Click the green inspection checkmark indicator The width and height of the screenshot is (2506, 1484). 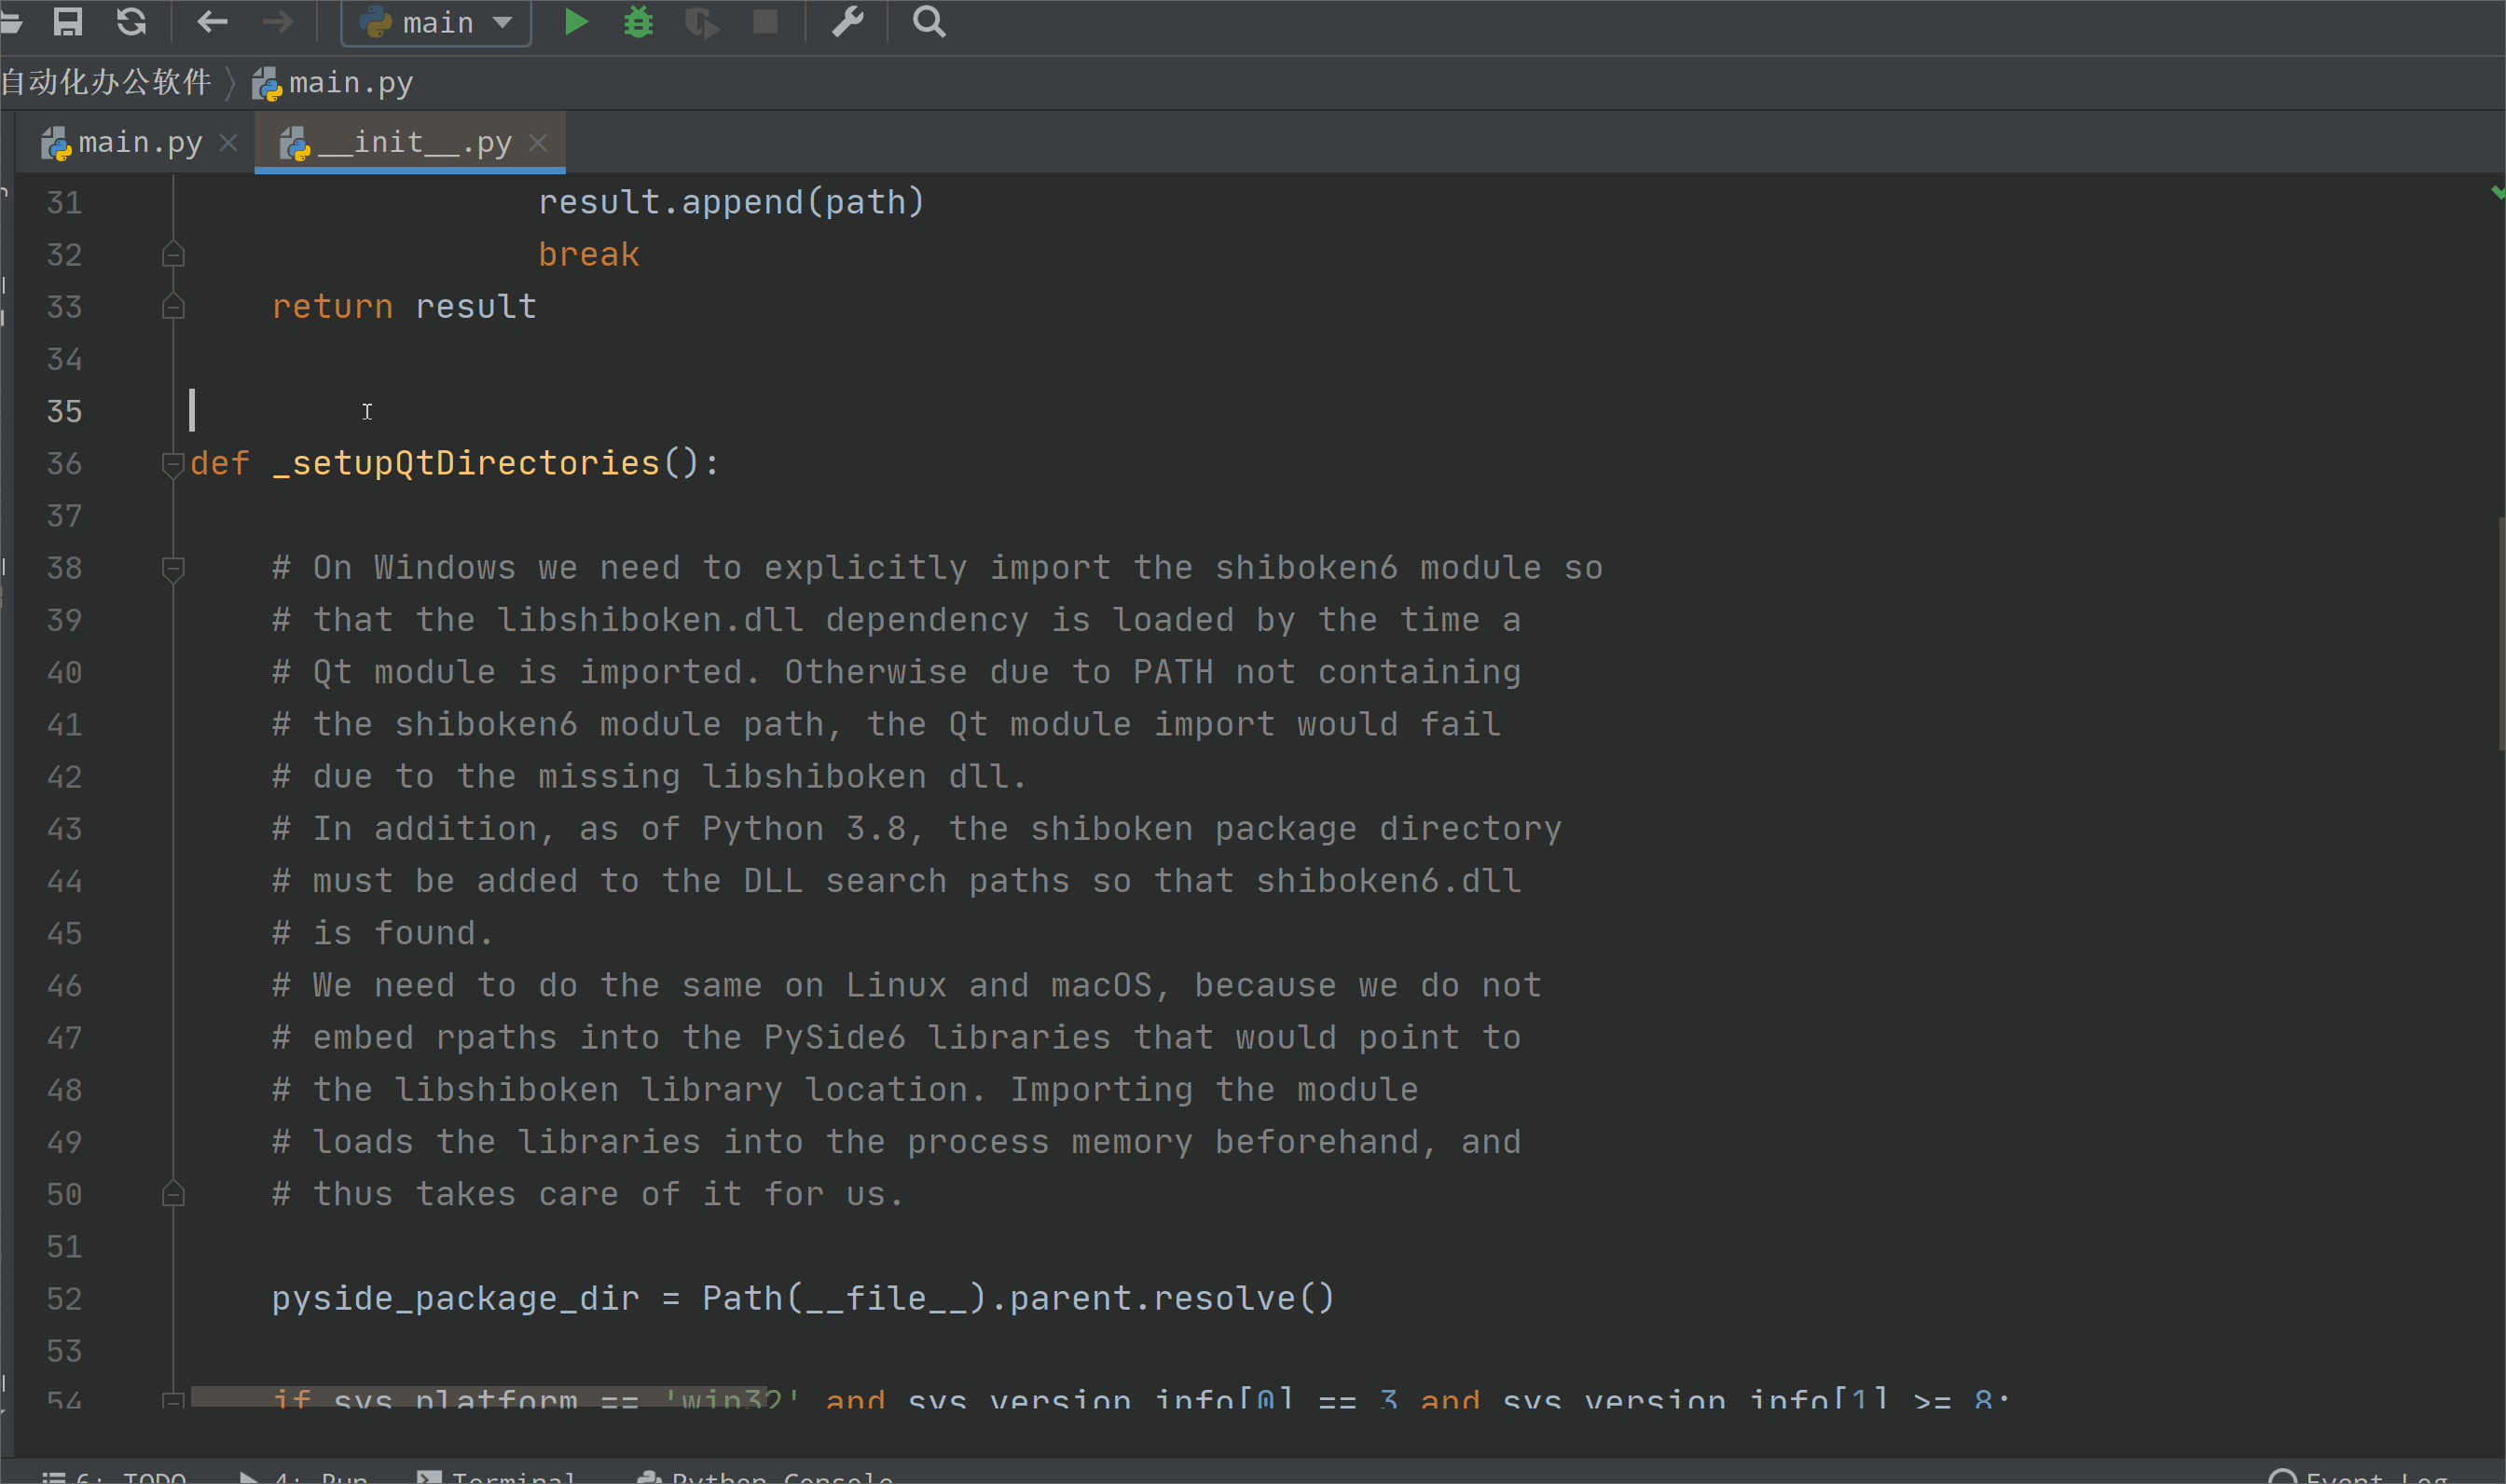pyautogui.click(x=2496, y=192)
